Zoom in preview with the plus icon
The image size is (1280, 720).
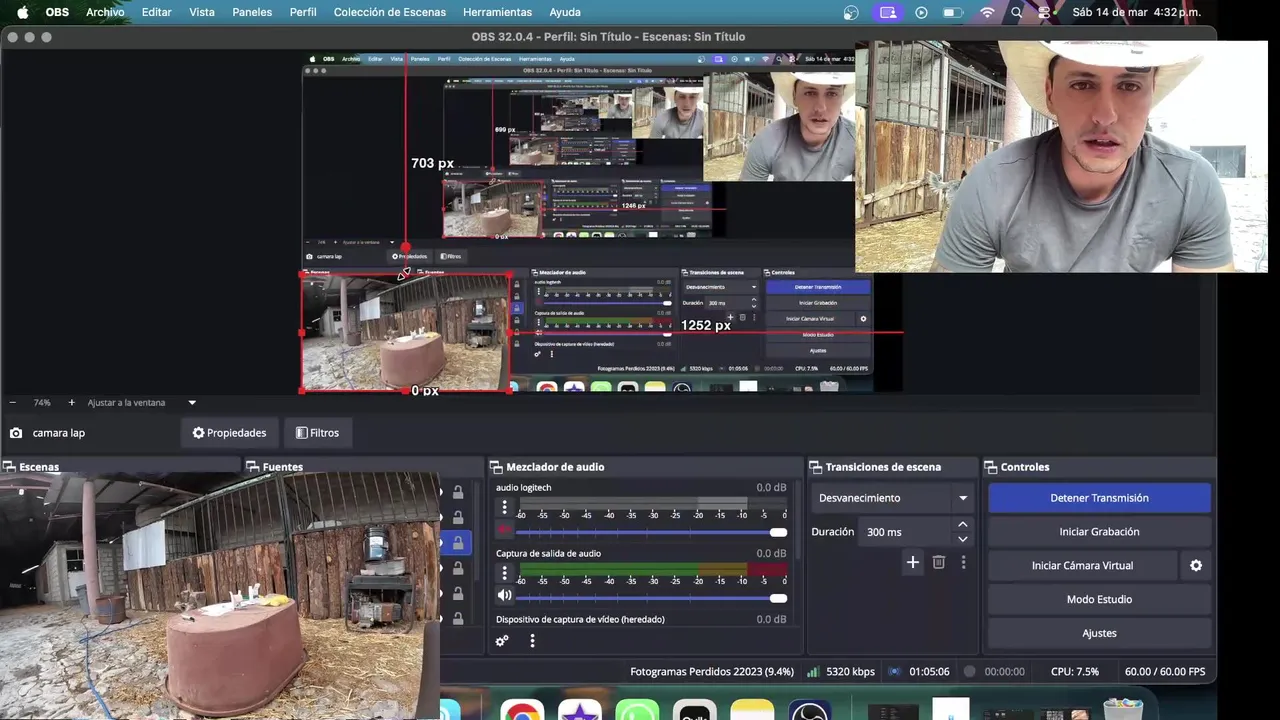click(x=71, y=403)
